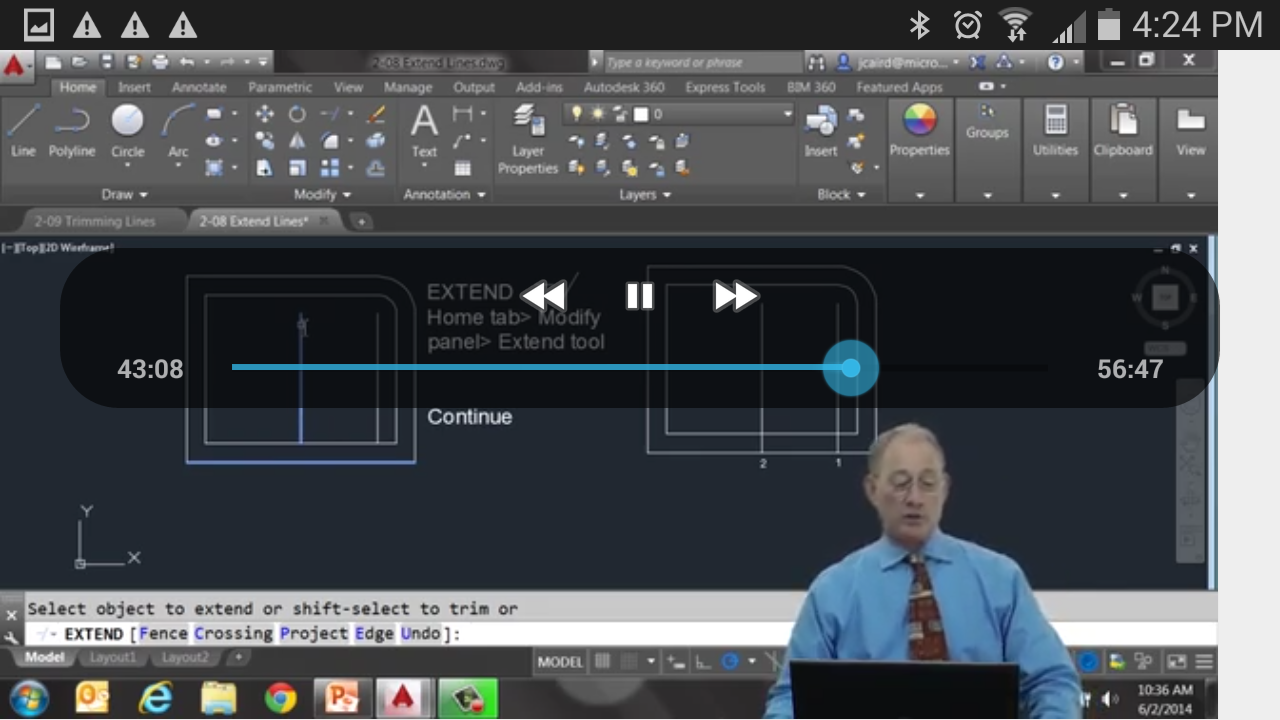
Task: Open Chrome from the Windows taskbar
Action: (281, 697)
